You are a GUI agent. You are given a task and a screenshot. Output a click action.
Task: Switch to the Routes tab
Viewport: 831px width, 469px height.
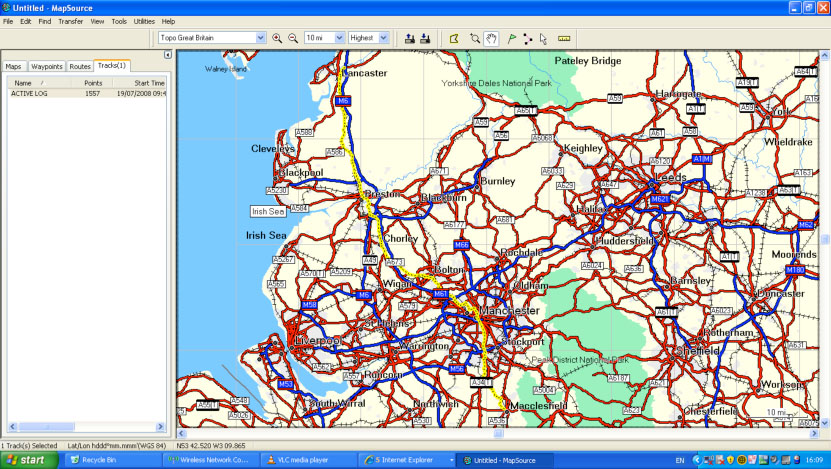80,66
